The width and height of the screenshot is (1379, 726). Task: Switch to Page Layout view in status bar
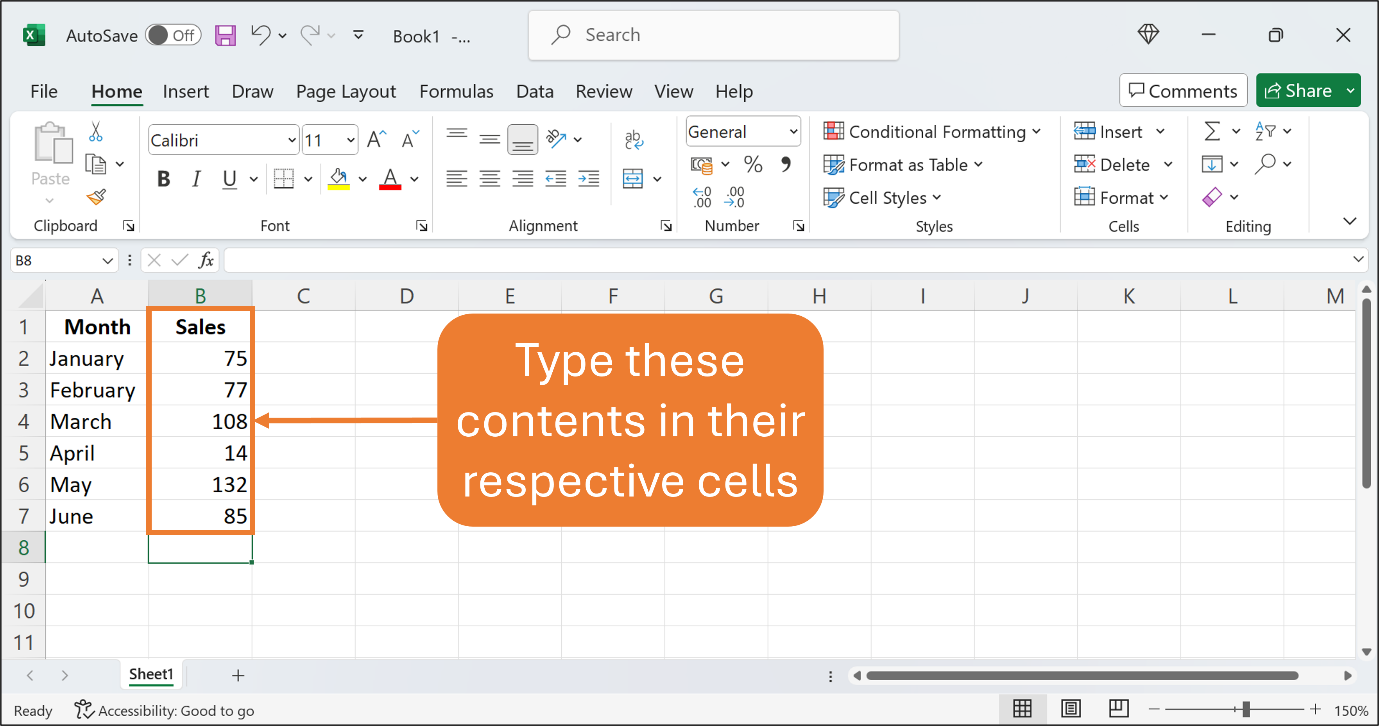click(1071, 709)
